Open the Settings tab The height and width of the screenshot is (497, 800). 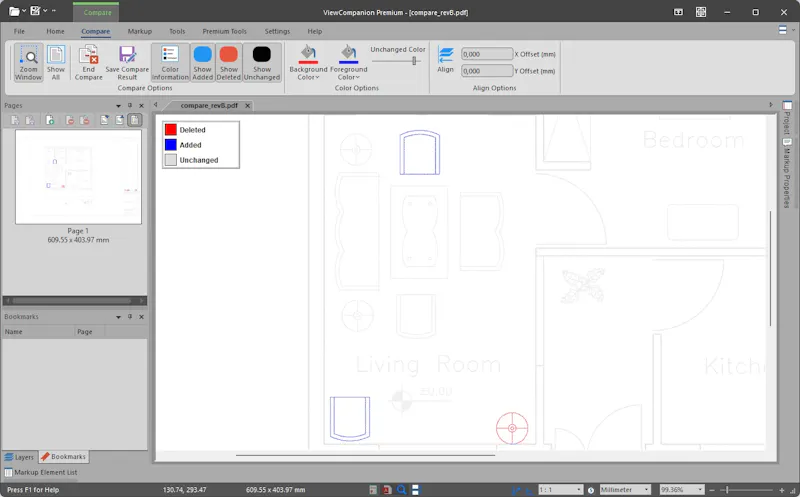(277, 31)
